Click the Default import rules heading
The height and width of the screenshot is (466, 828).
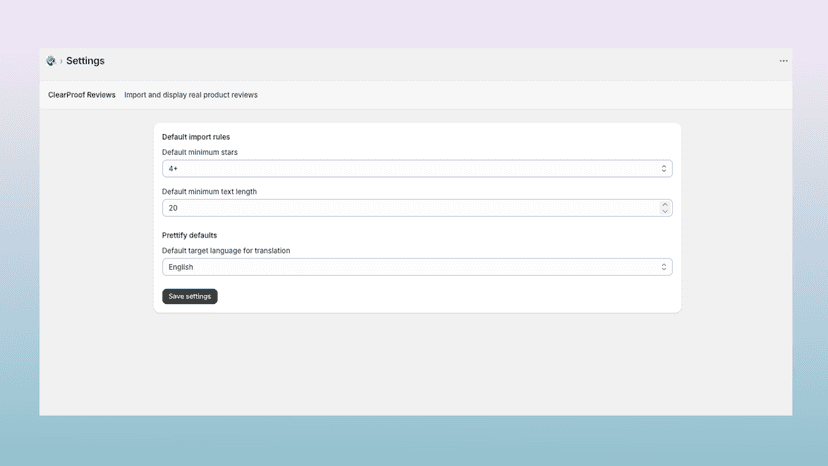(x=196, y=137)
